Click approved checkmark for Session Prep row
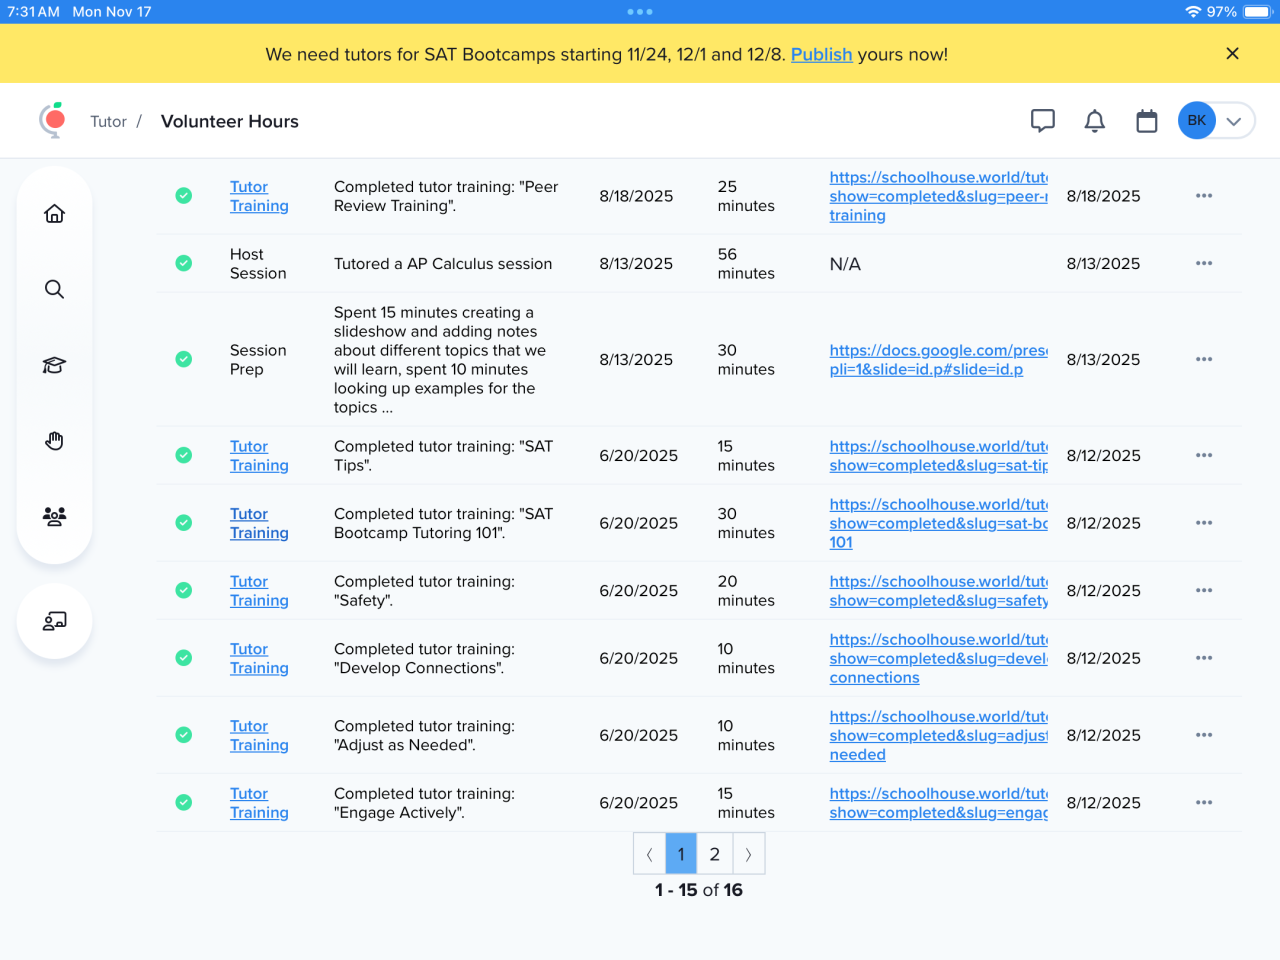Image resolution: width=1280 pixels, height=960 pixels. tap(184, 360)
